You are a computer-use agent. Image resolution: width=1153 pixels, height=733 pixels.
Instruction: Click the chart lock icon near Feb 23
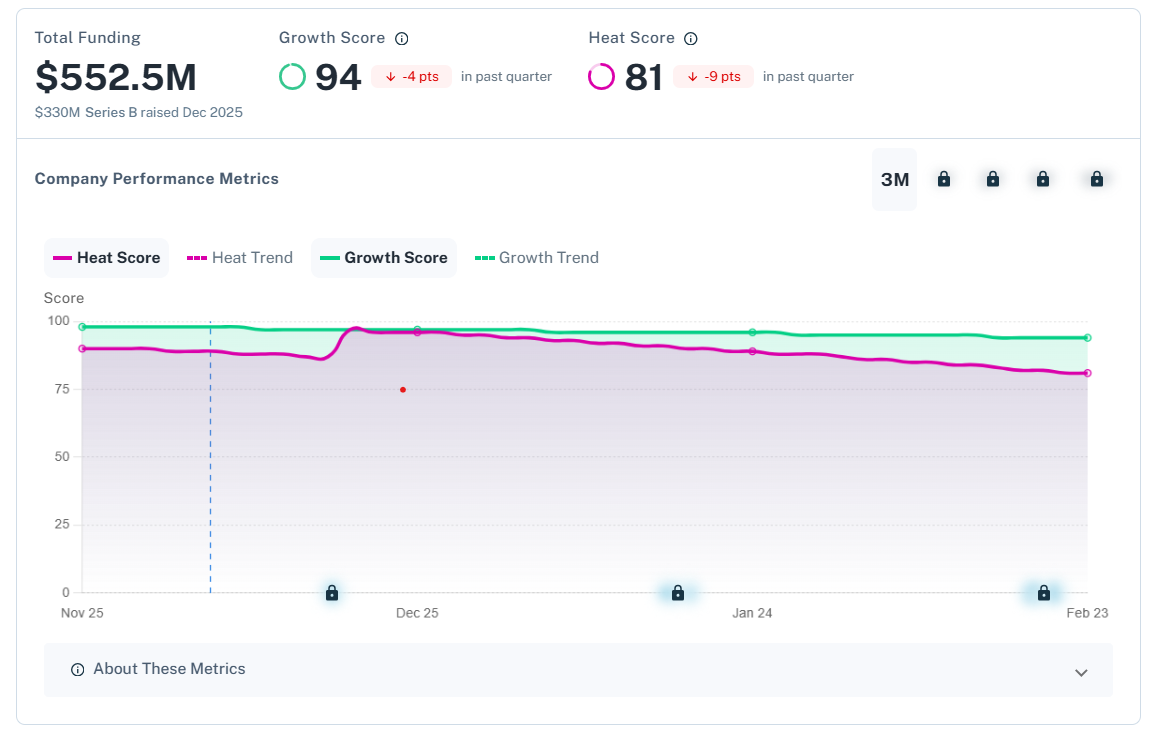point(1043,593)
